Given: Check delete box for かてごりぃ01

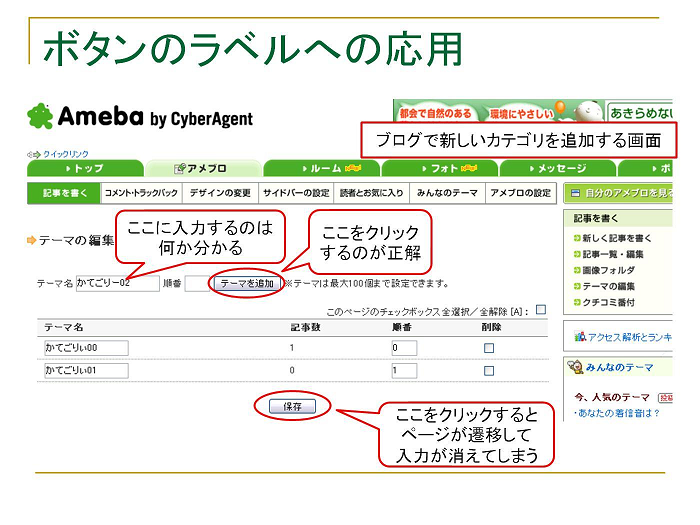Looking at the screenshot, I should (489, 371).
